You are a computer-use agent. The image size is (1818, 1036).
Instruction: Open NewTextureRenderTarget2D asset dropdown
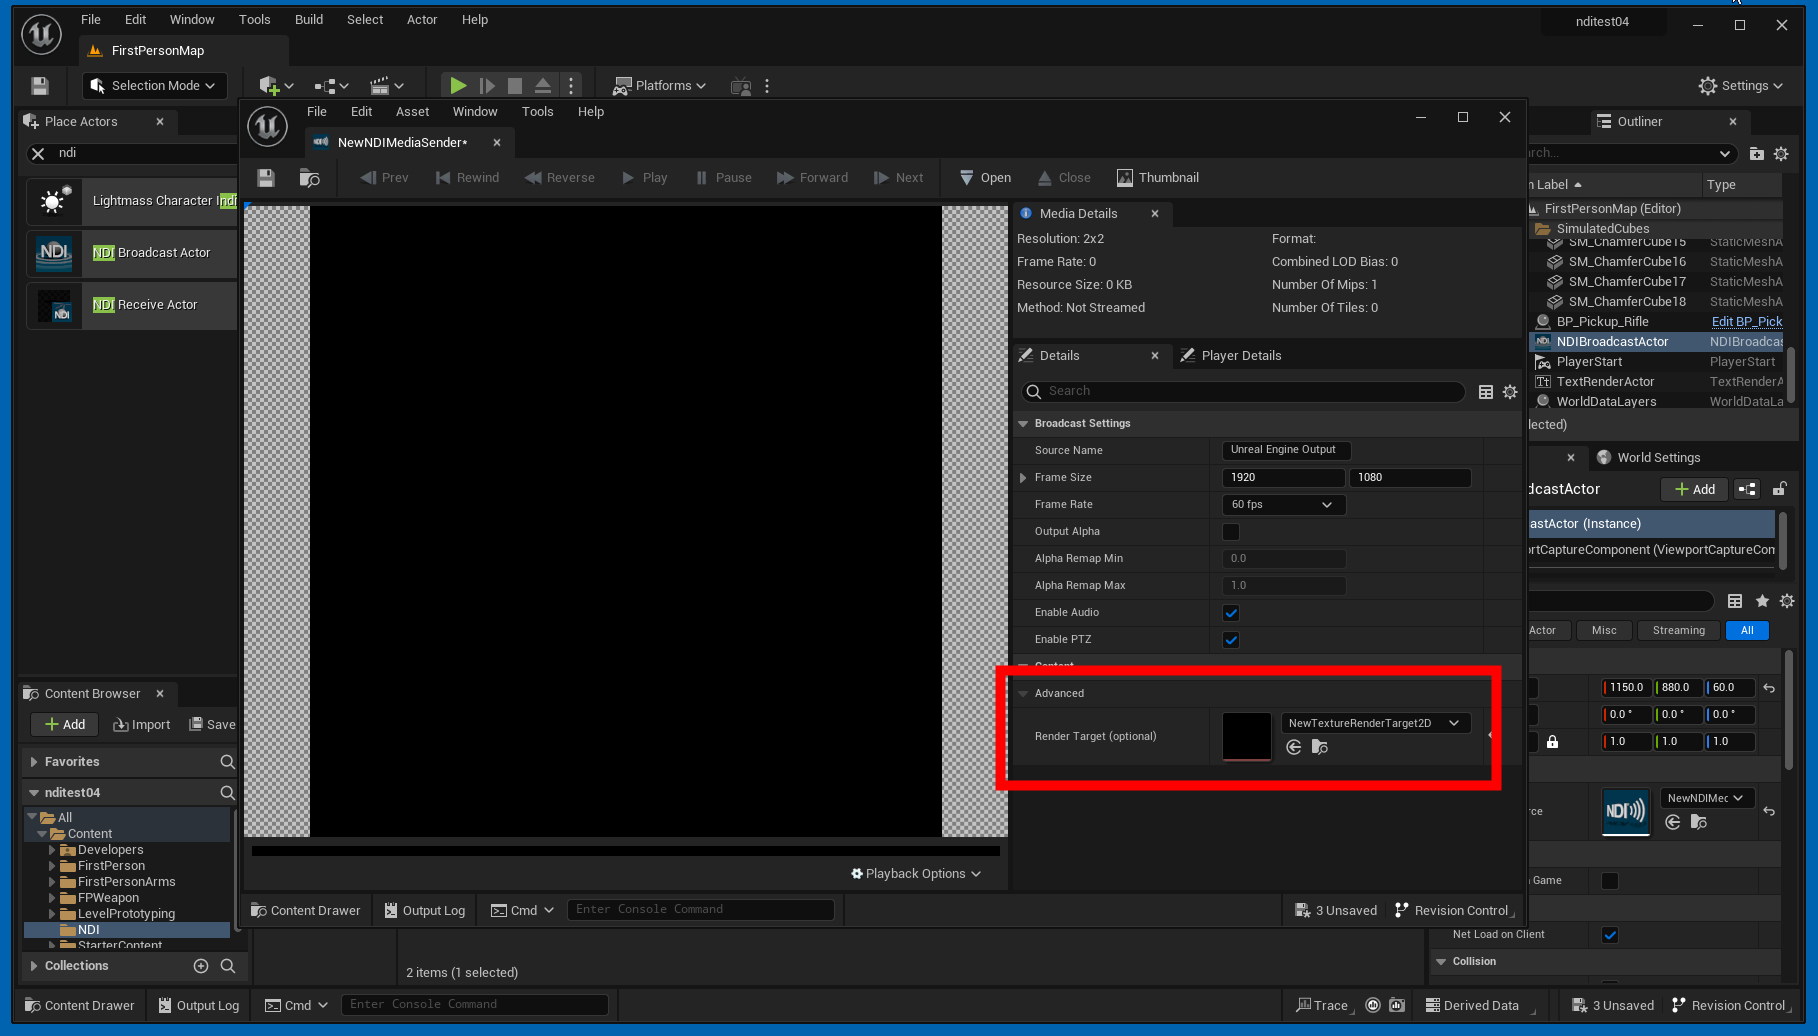coord(1374,723)
